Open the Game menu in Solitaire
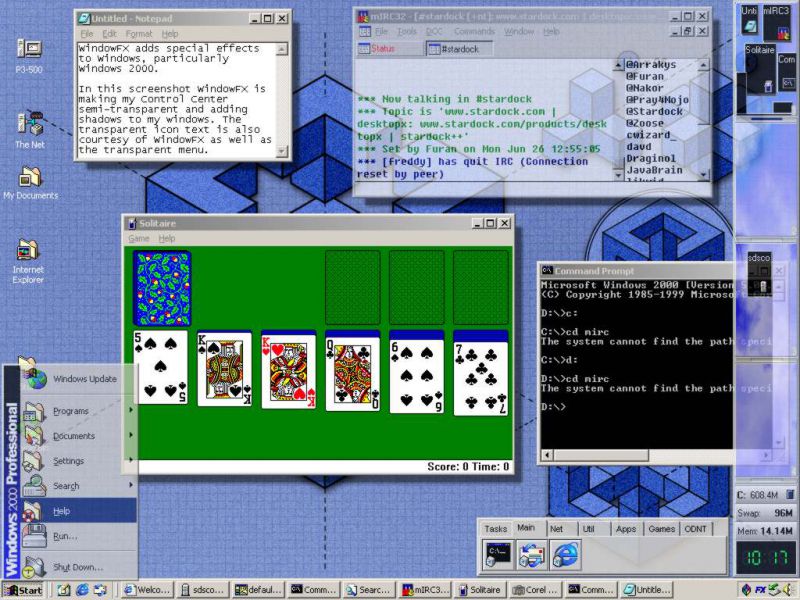This screenshot has height=600, width=800. (x=139, y=238)
